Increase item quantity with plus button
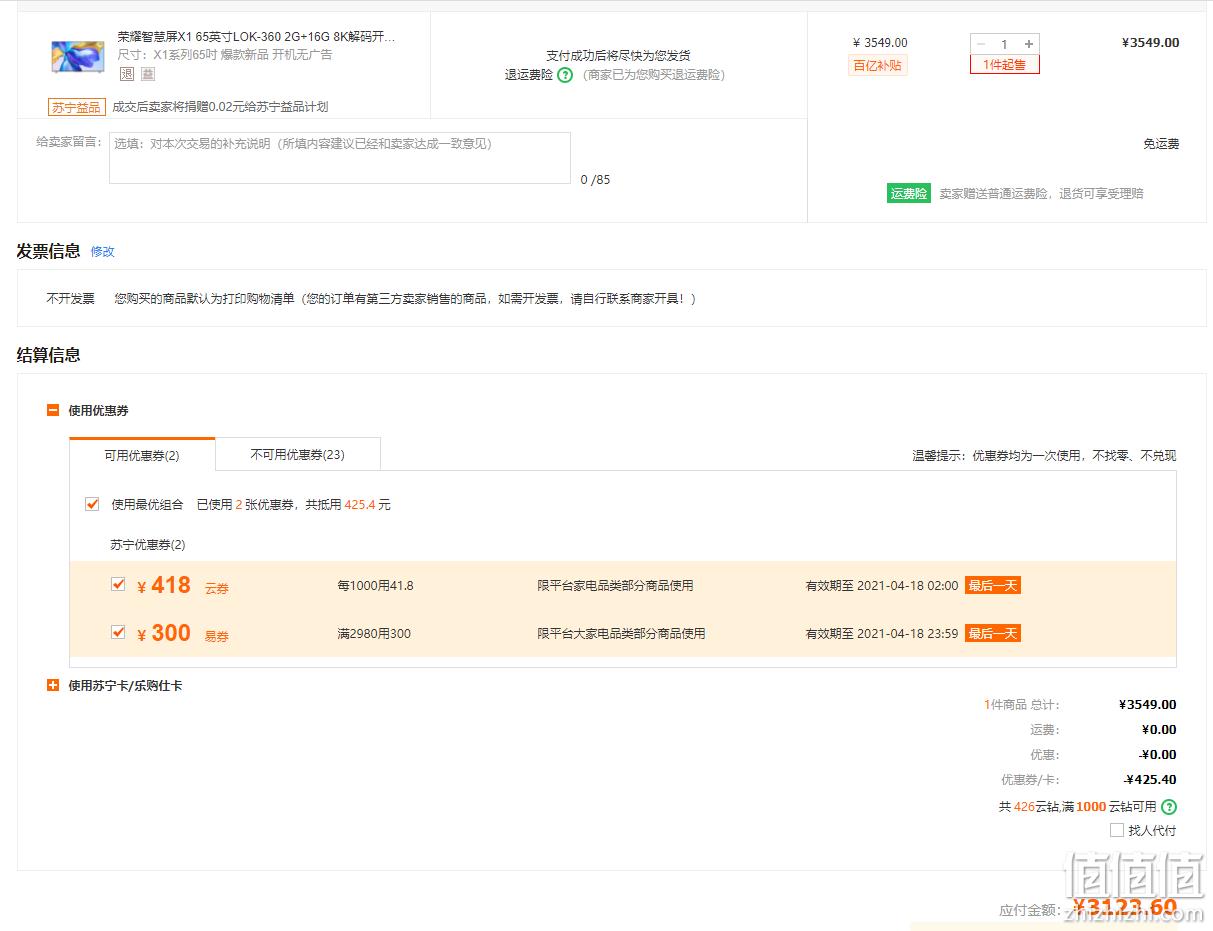The width and height of the screenshot is (1213, 931). click(1029, 44)
